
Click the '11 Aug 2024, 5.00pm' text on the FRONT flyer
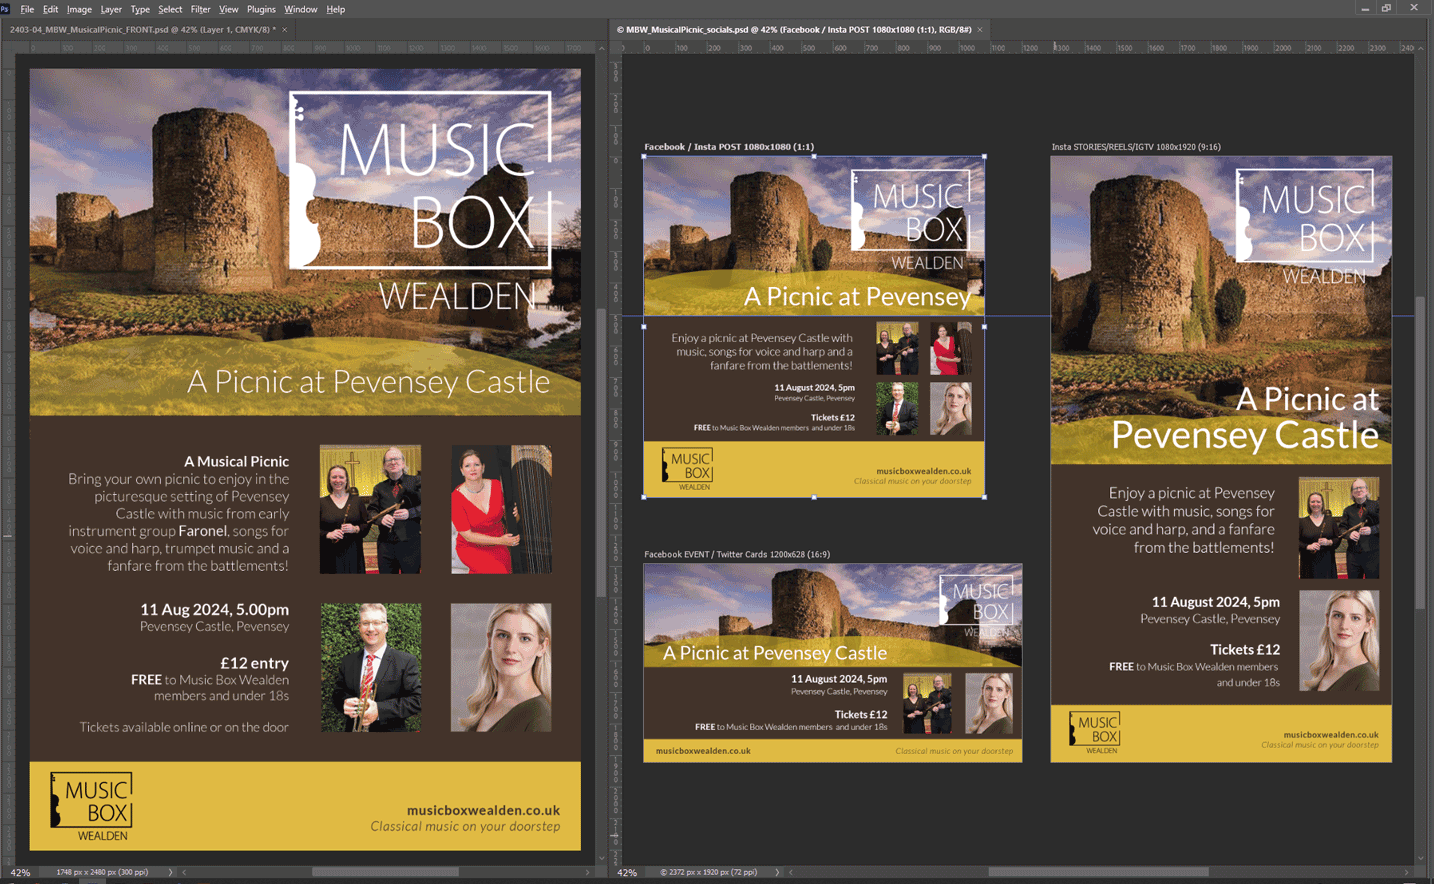coord(214,609)
